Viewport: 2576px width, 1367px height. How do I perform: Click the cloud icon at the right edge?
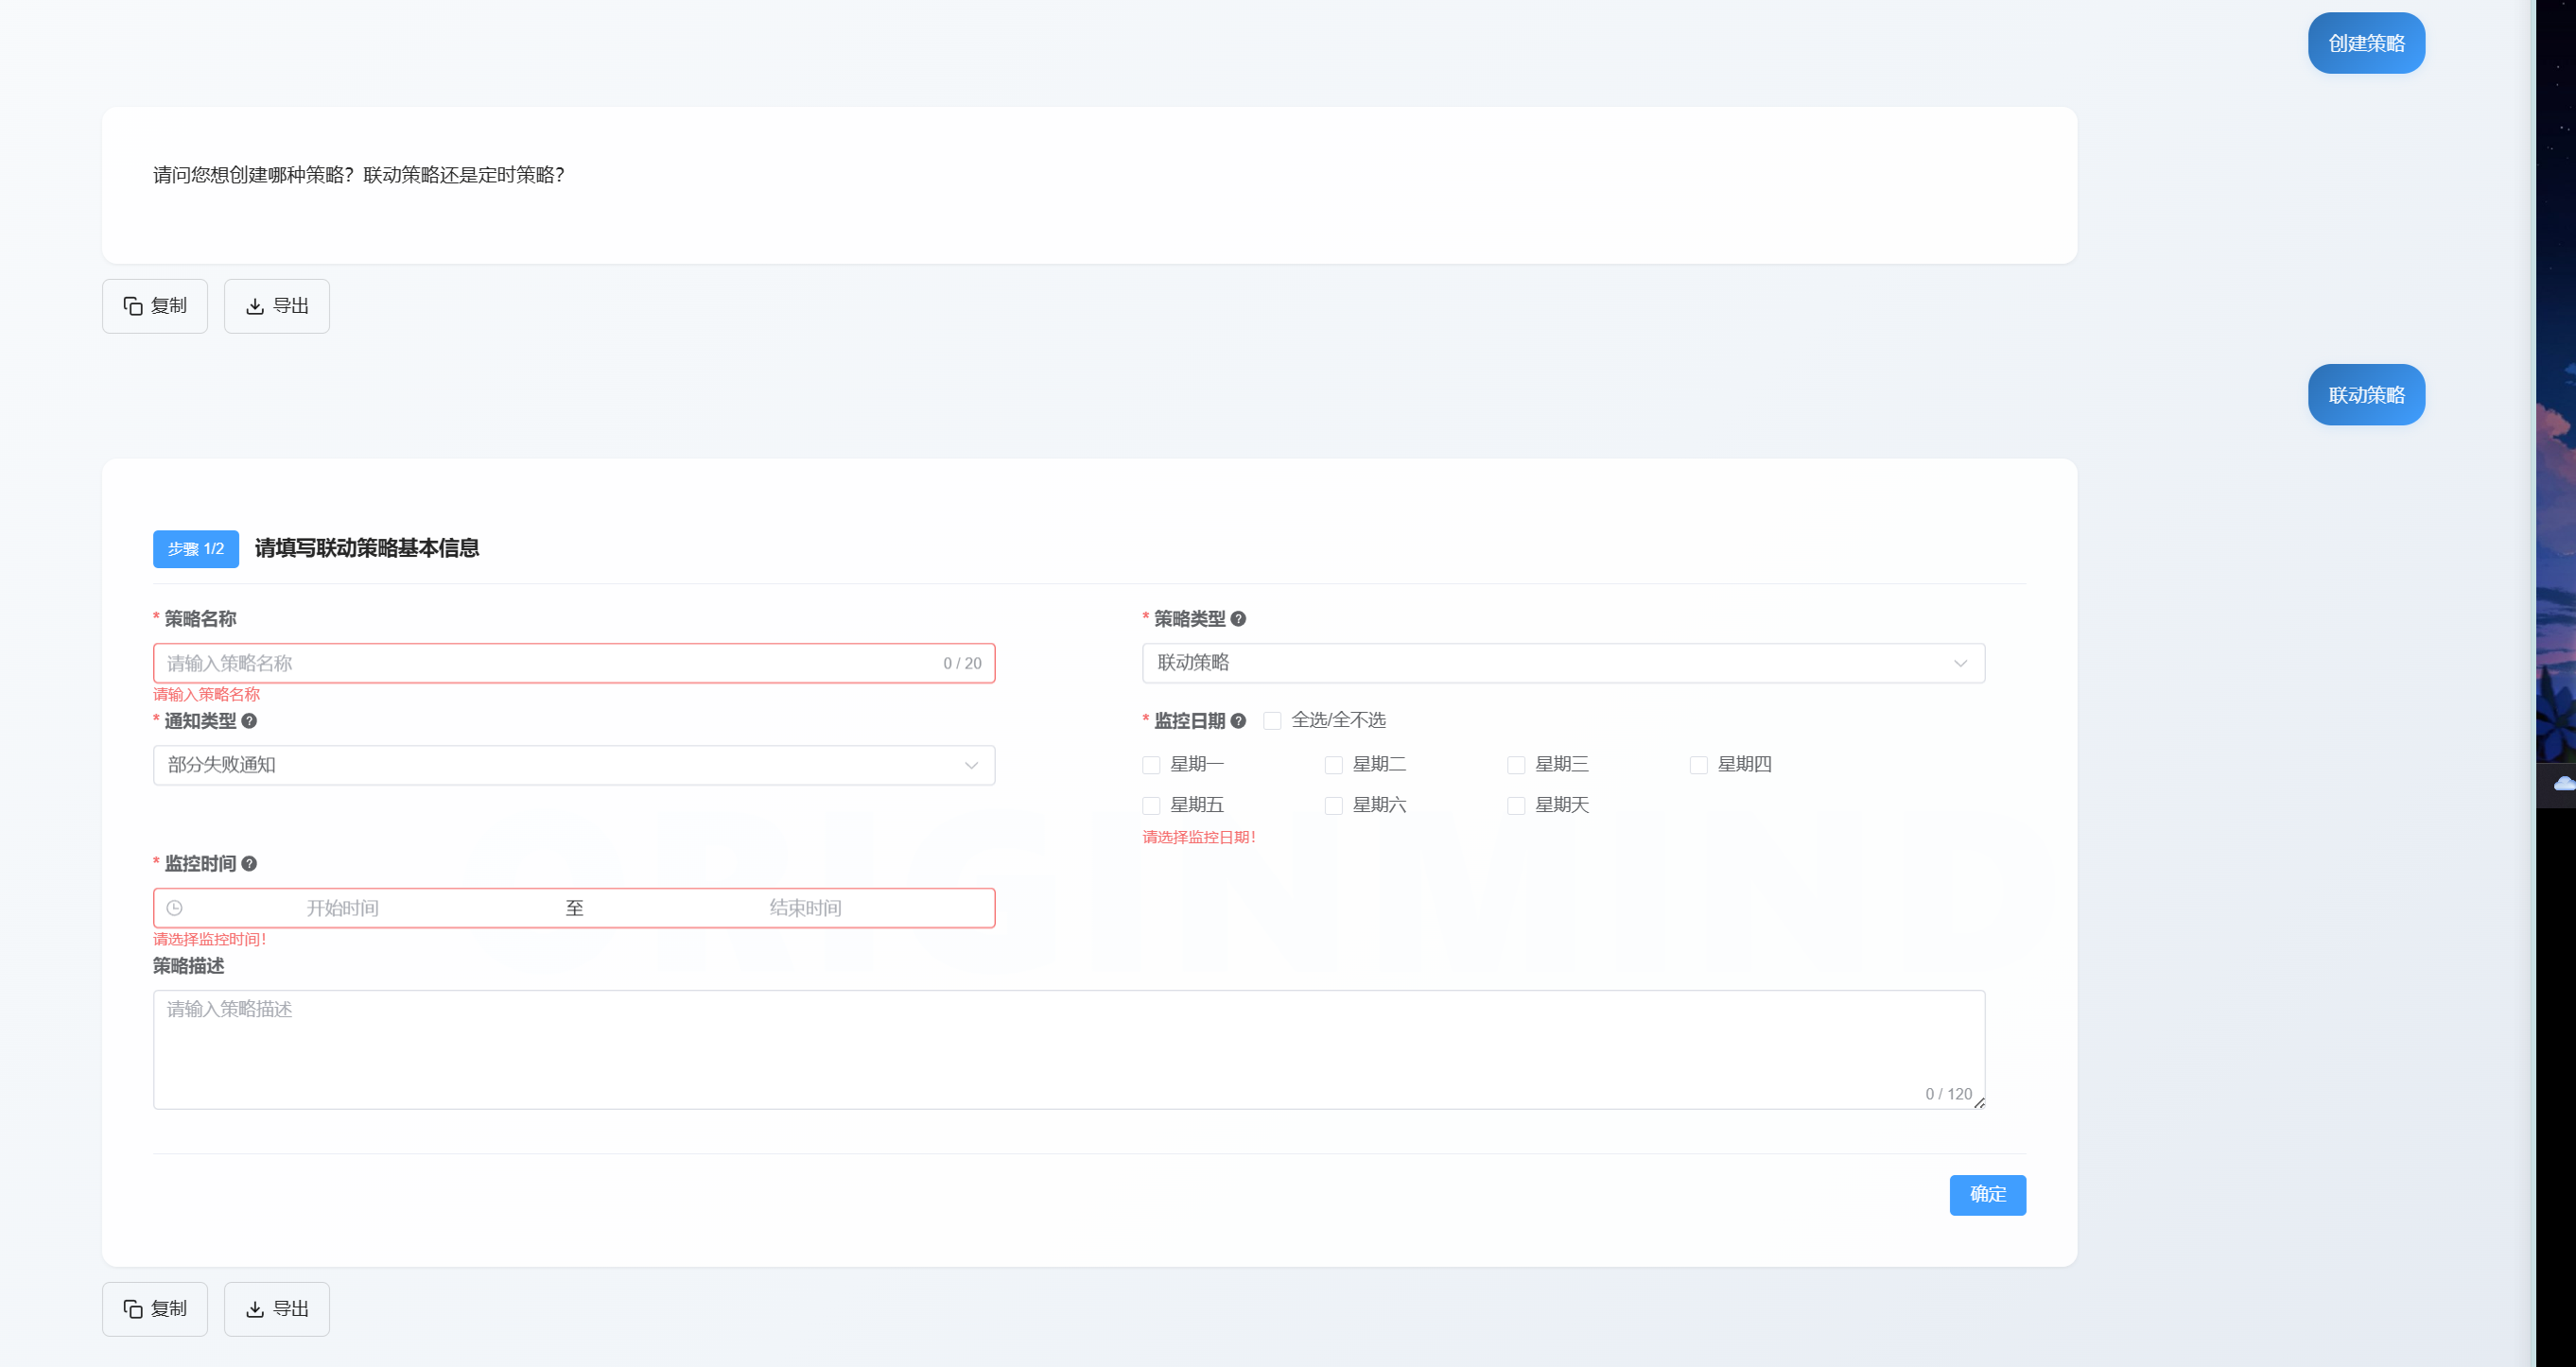[2564, 784]
